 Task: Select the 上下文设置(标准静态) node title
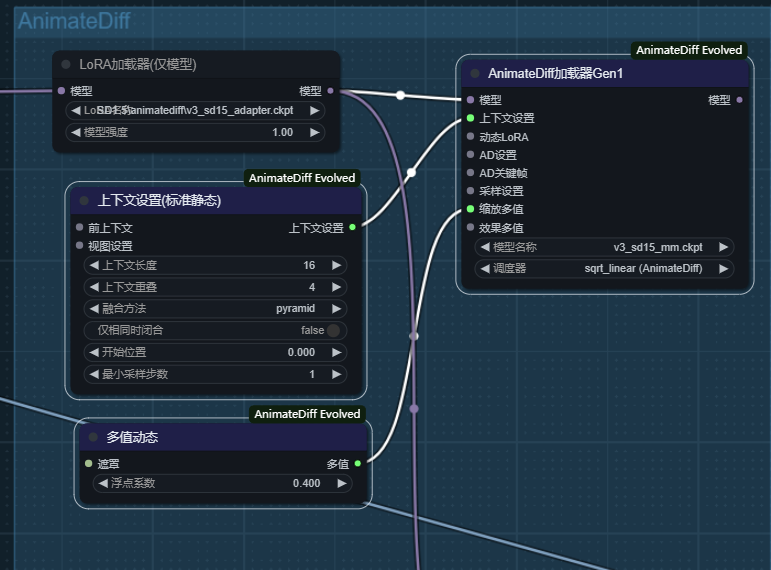159,201
